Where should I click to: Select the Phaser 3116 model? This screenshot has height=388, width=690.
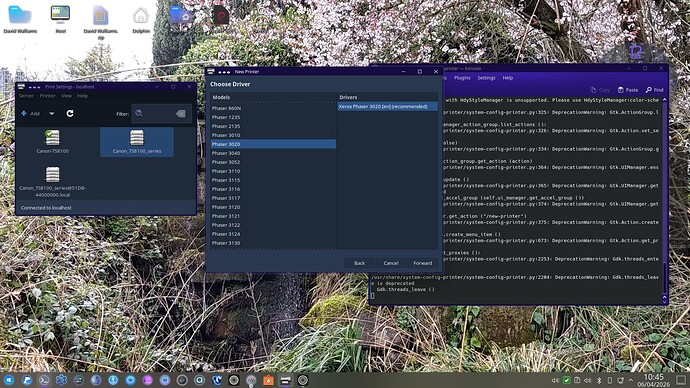pos(273,189)
